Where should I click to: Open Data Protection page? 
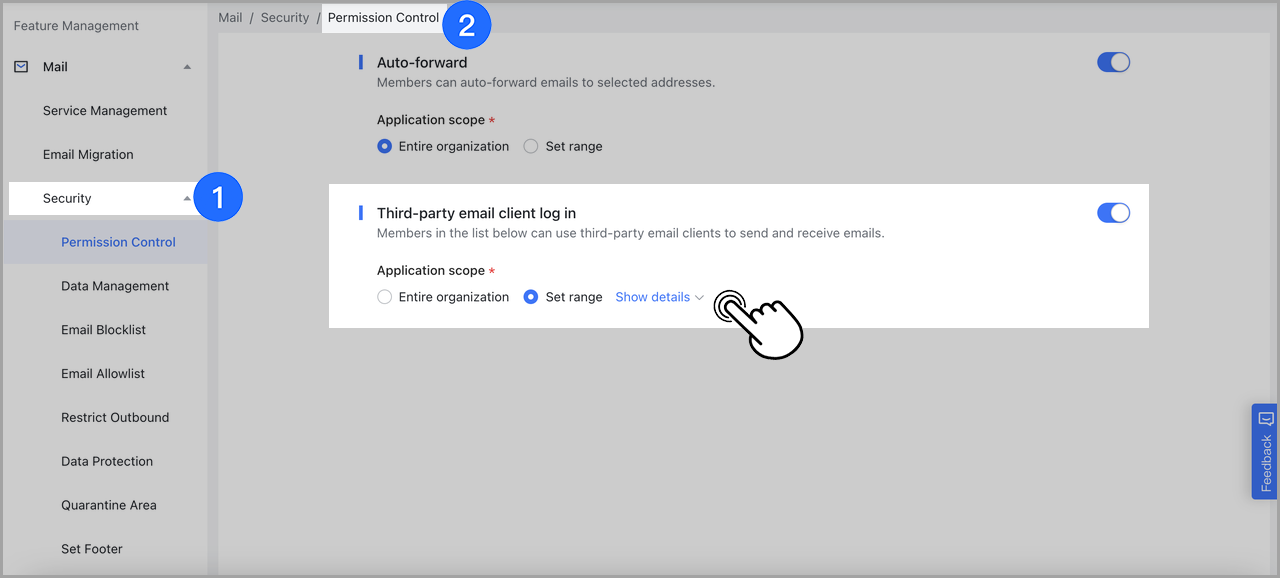point(107,462)
